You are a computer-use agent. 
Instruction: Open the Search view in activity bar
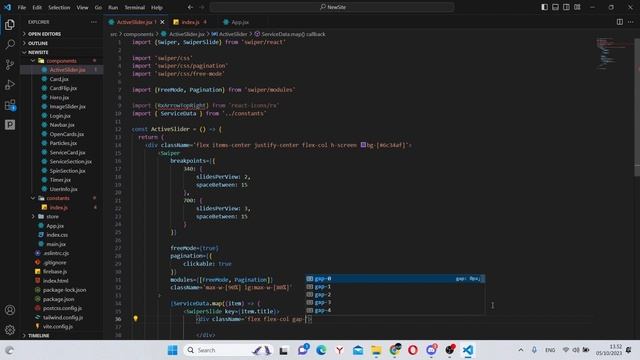point(10,44)
